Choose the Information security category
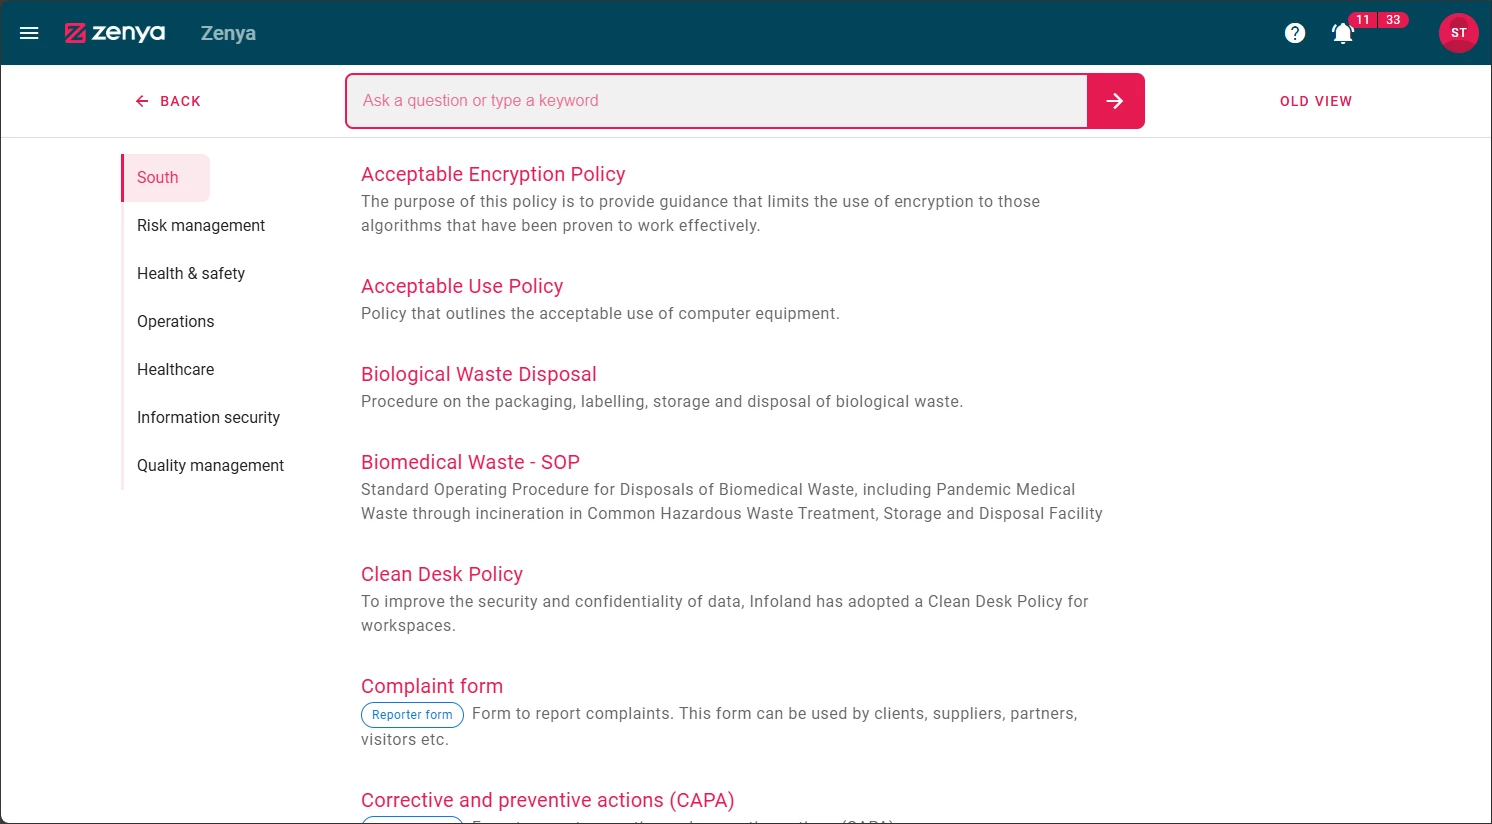Image resolution: width=1492 pixels, height=824 pixels. pos(208,418)
